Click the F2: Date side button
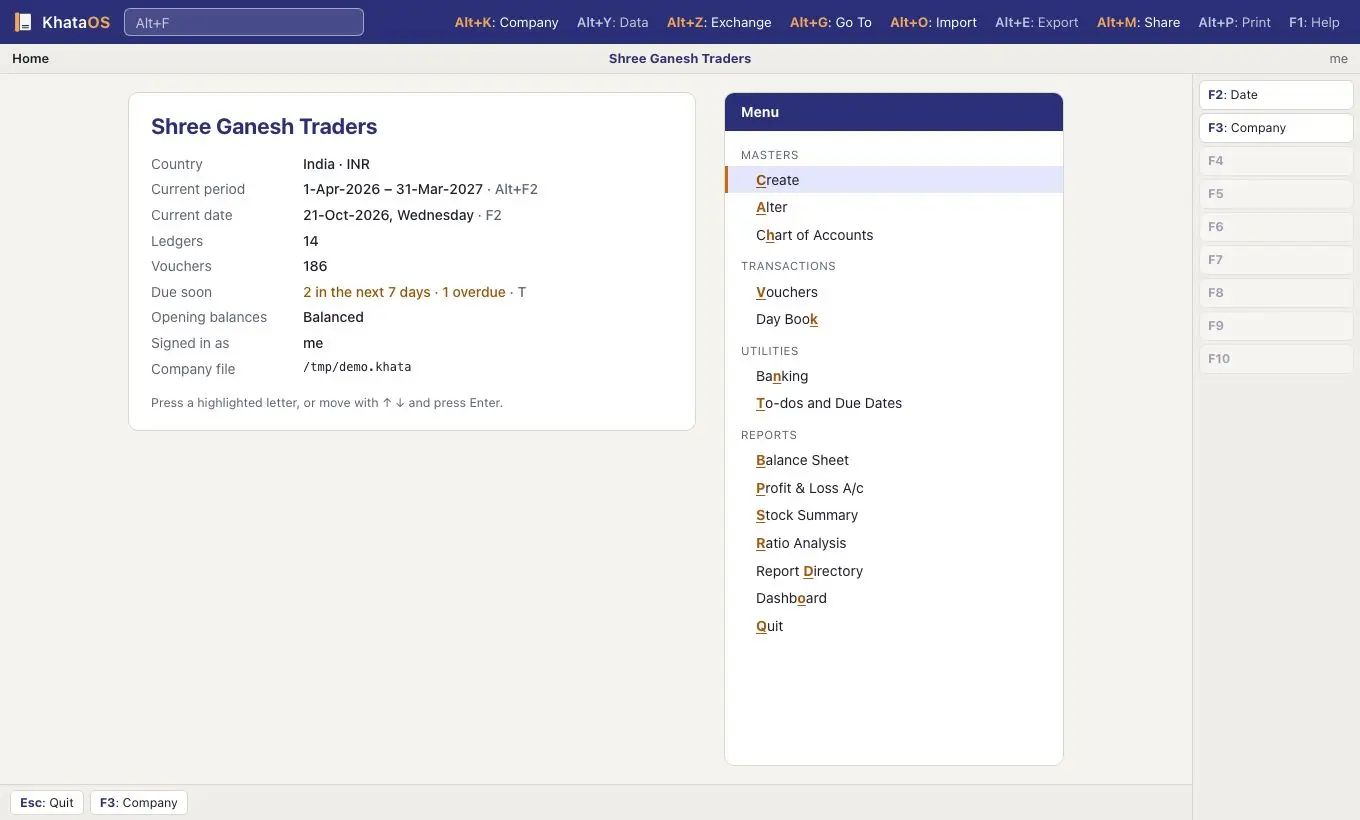This screenshot has height=820, width=1360. 1276,95
